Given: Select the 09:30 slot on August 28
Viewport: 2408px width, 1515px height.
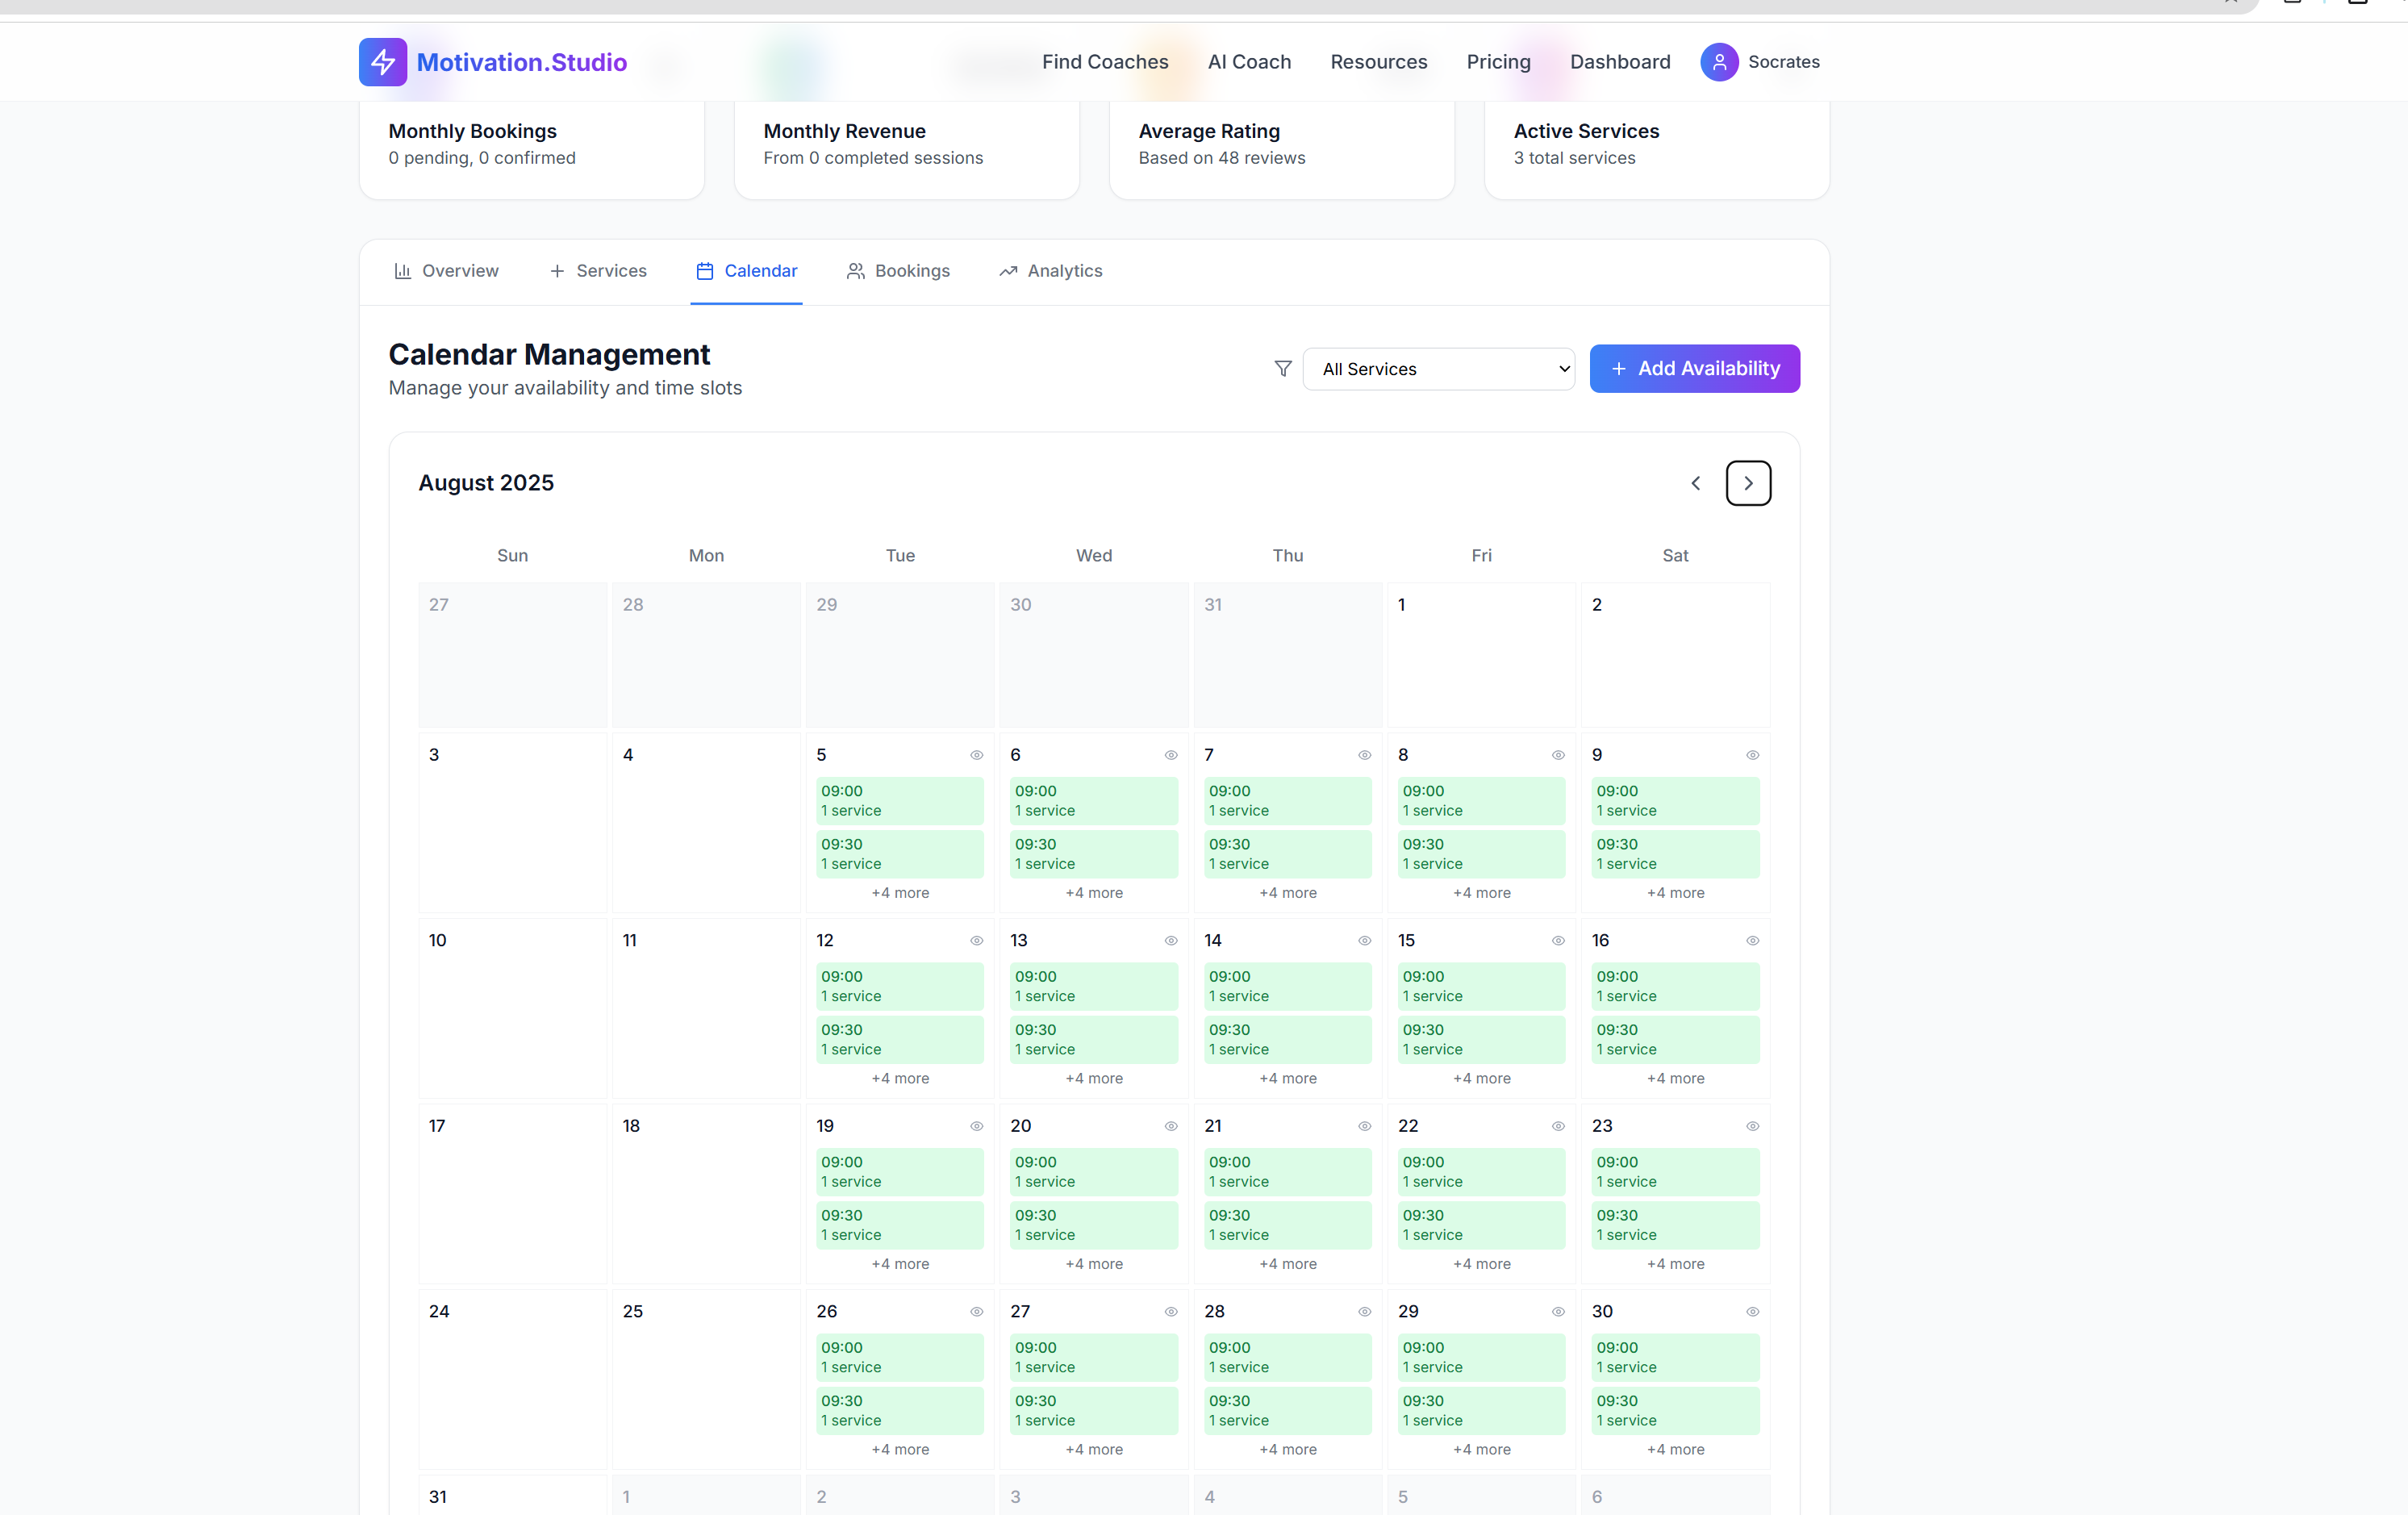Looking at the screenshot, I should tap(1287, 1410).
